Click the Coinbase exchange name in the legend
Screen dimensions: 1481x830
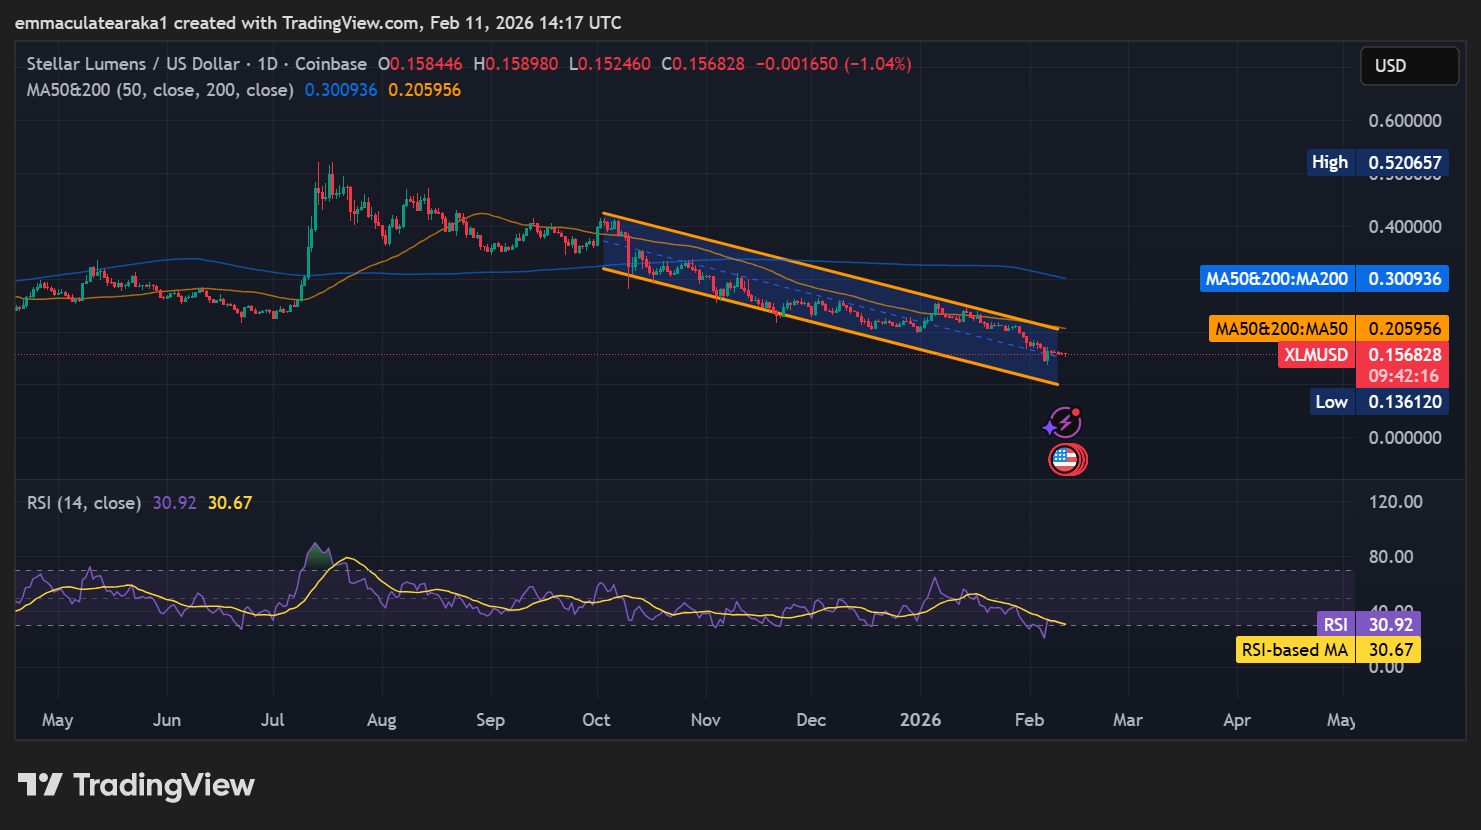(330, 63)
